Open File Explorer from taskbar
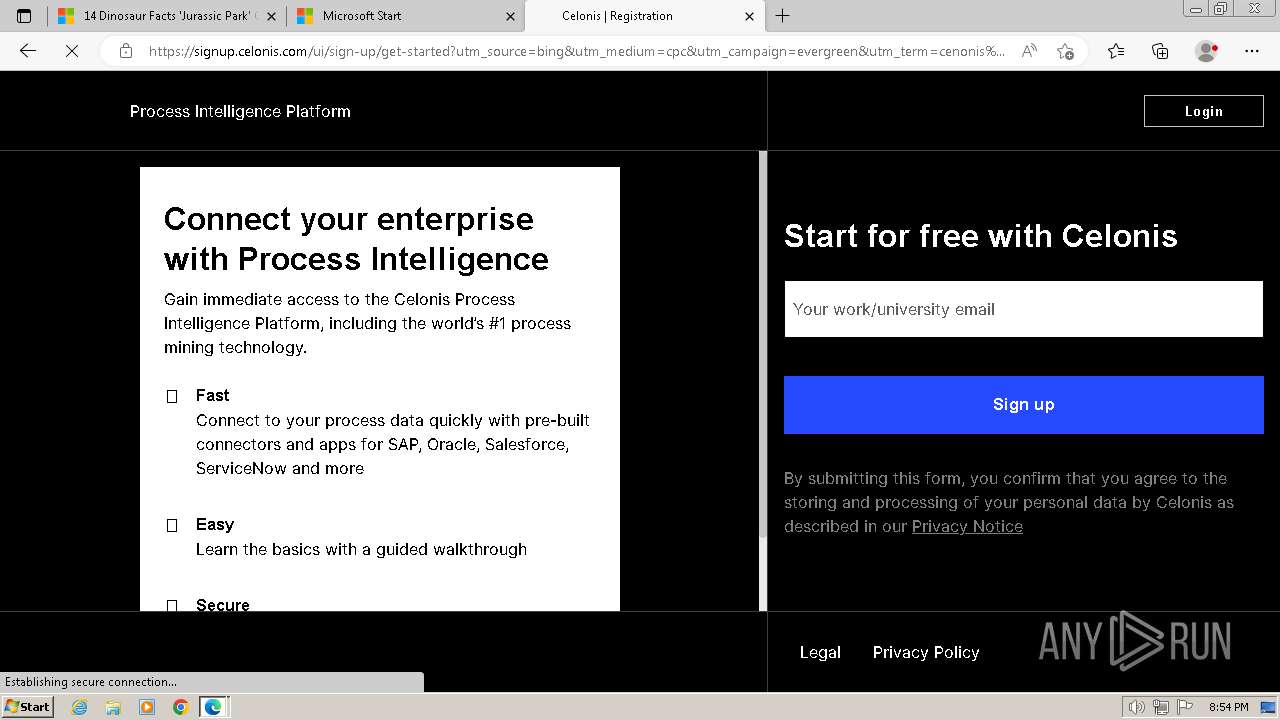 [x=113, y=707]
